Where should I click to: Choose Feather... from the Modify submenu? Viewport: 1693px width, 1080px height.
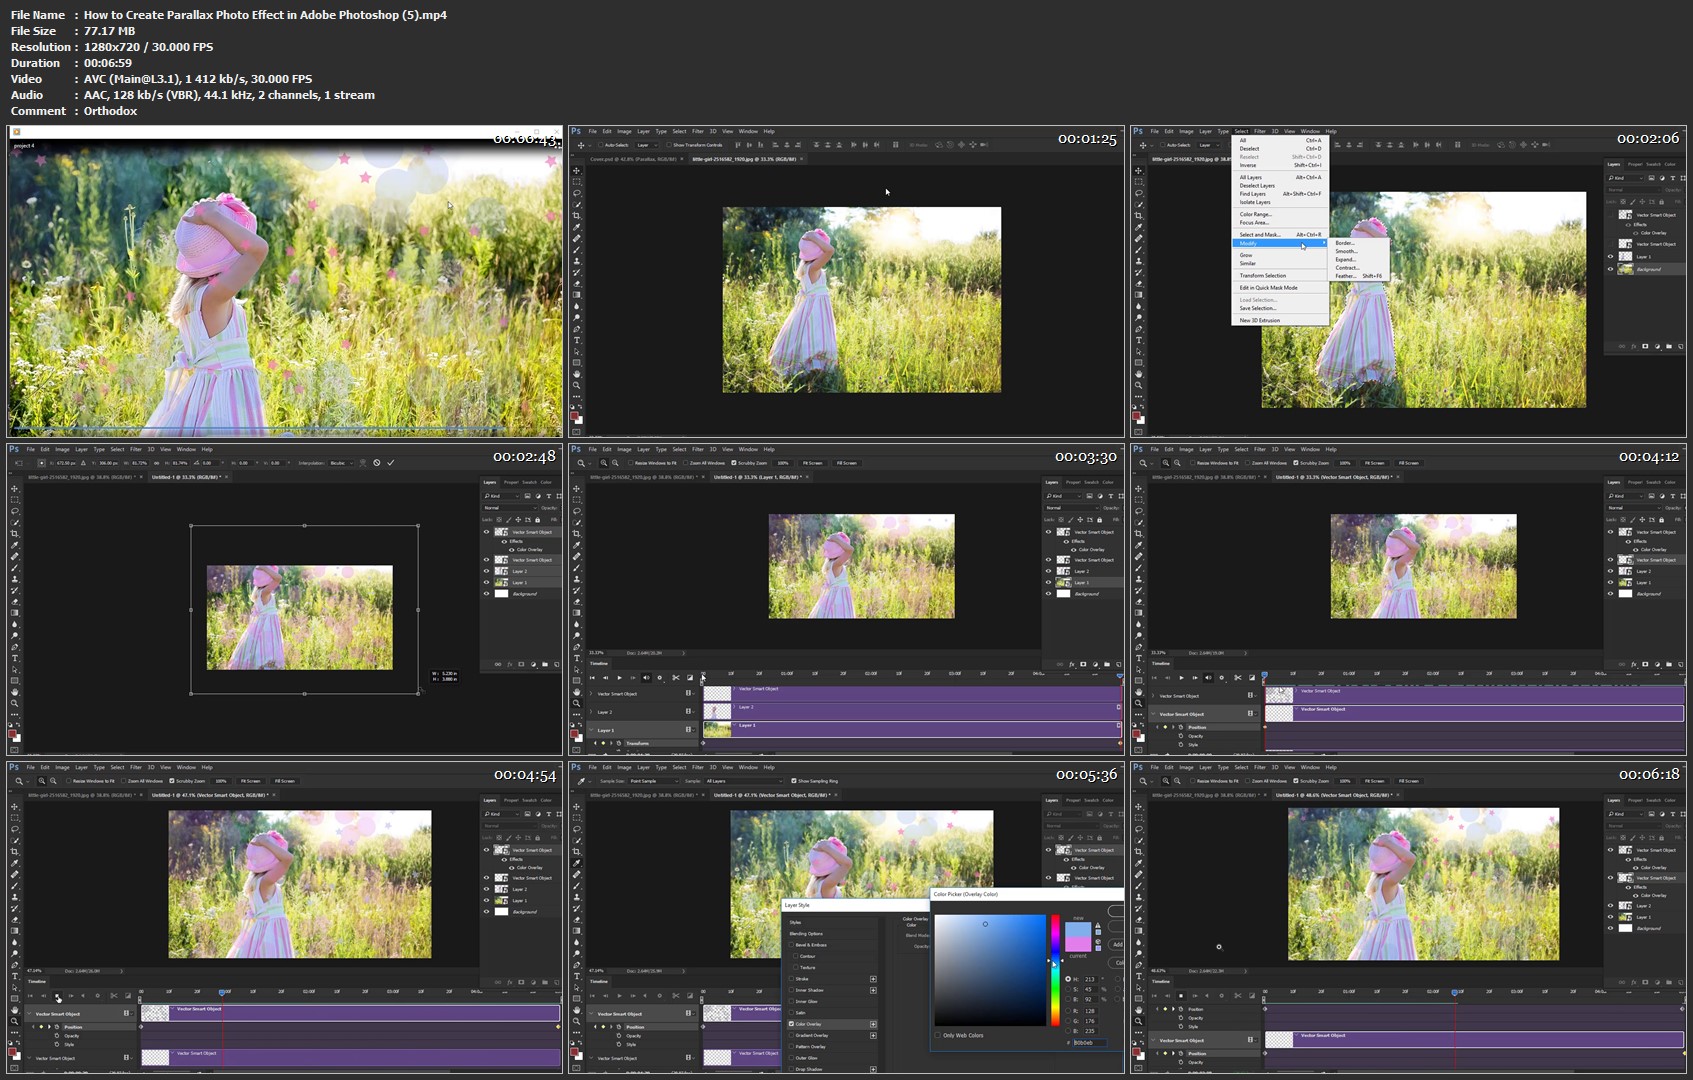[1358, 276]
